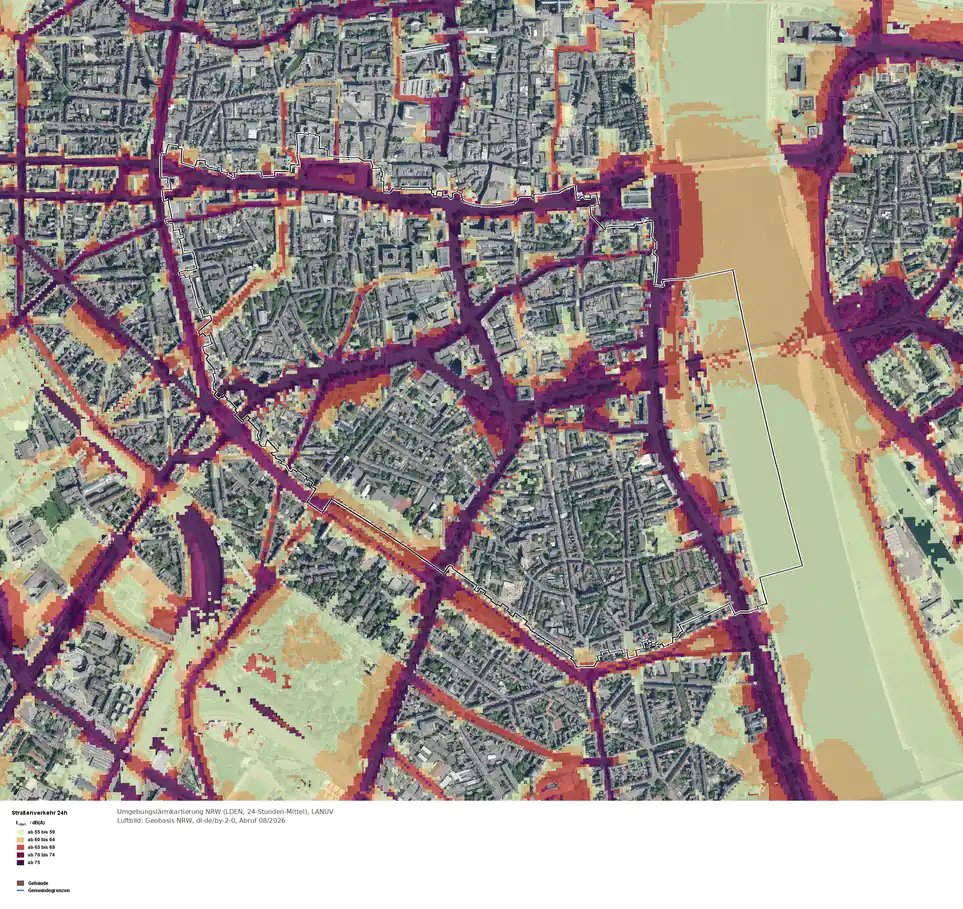Click the 'Gemeindegrenzen' legend label

coord(49,891)
